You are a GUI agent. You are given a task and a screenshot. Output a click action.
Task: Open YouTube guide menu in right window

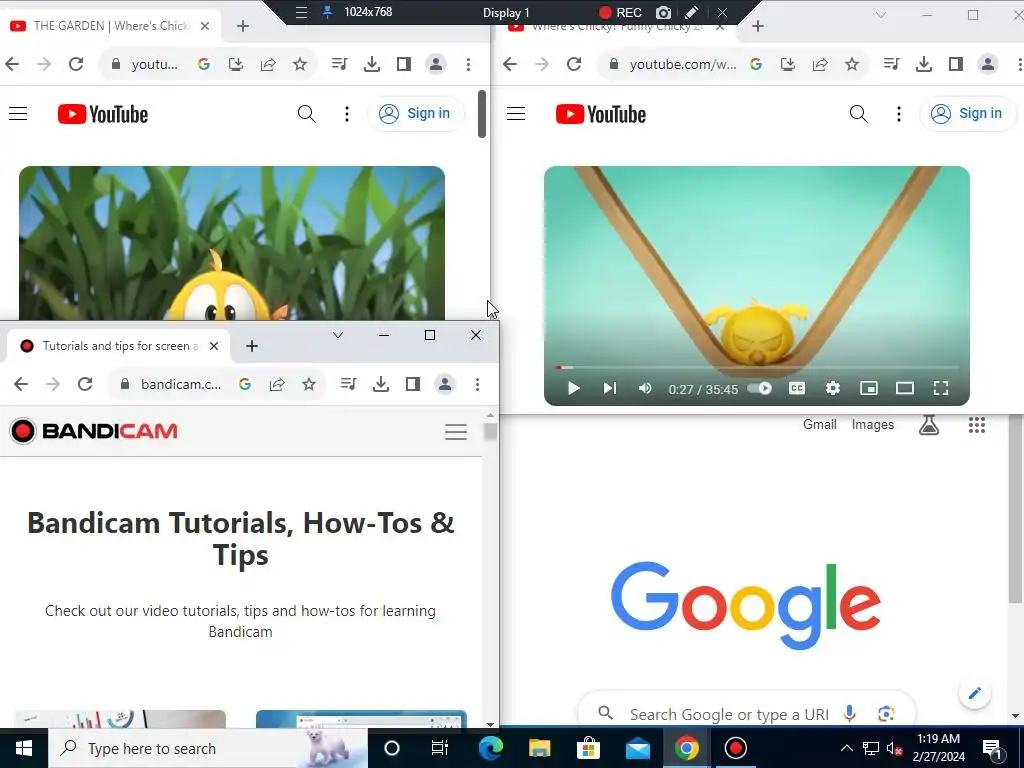pyautogui.click(x=516, y=114)
